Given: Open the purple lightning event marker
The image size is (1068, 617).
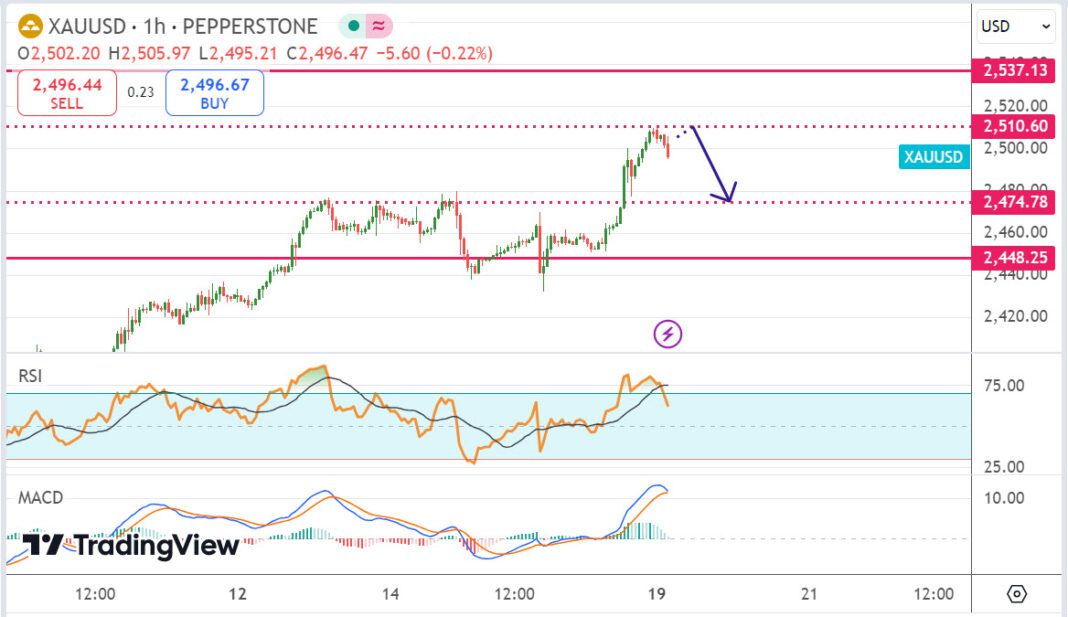Looking at the screenshot, I should point(667,334).
